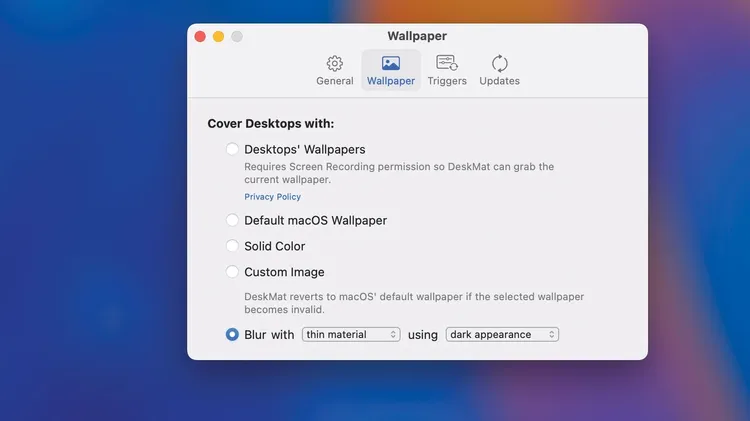Screen dimensions: 750x421
Task: Open the thin material dropdown
Action: tap(351, 334)
